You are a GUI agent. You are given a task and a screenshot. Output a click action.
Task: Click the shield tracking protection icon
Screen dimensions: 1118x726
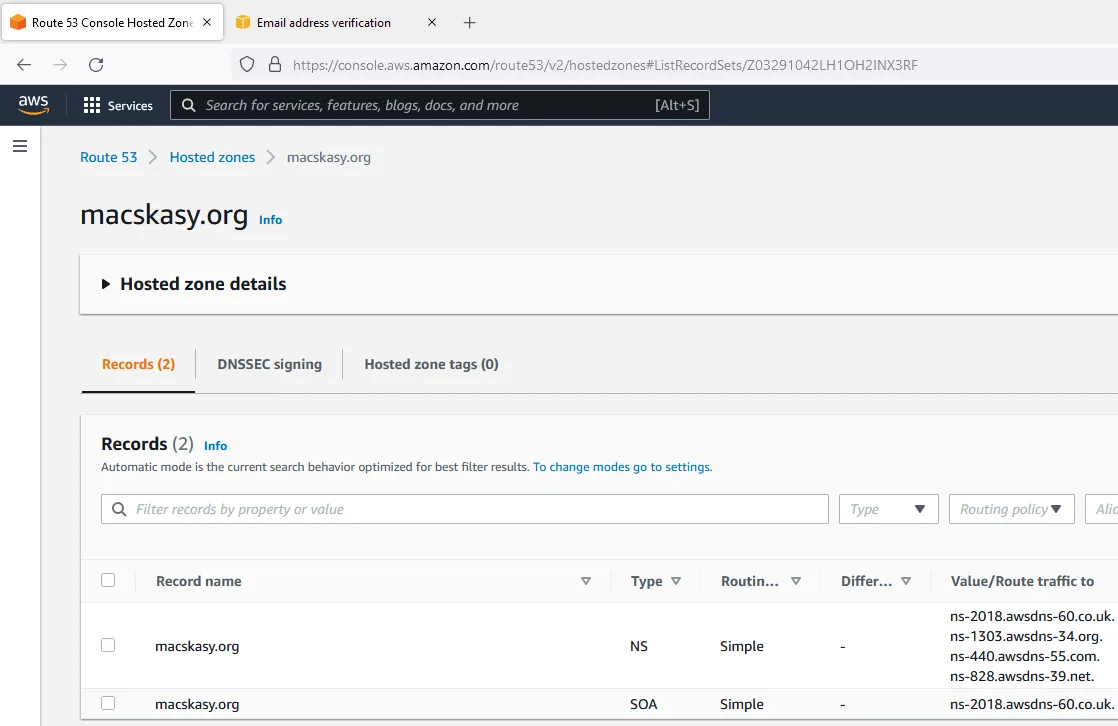point(247,65)
